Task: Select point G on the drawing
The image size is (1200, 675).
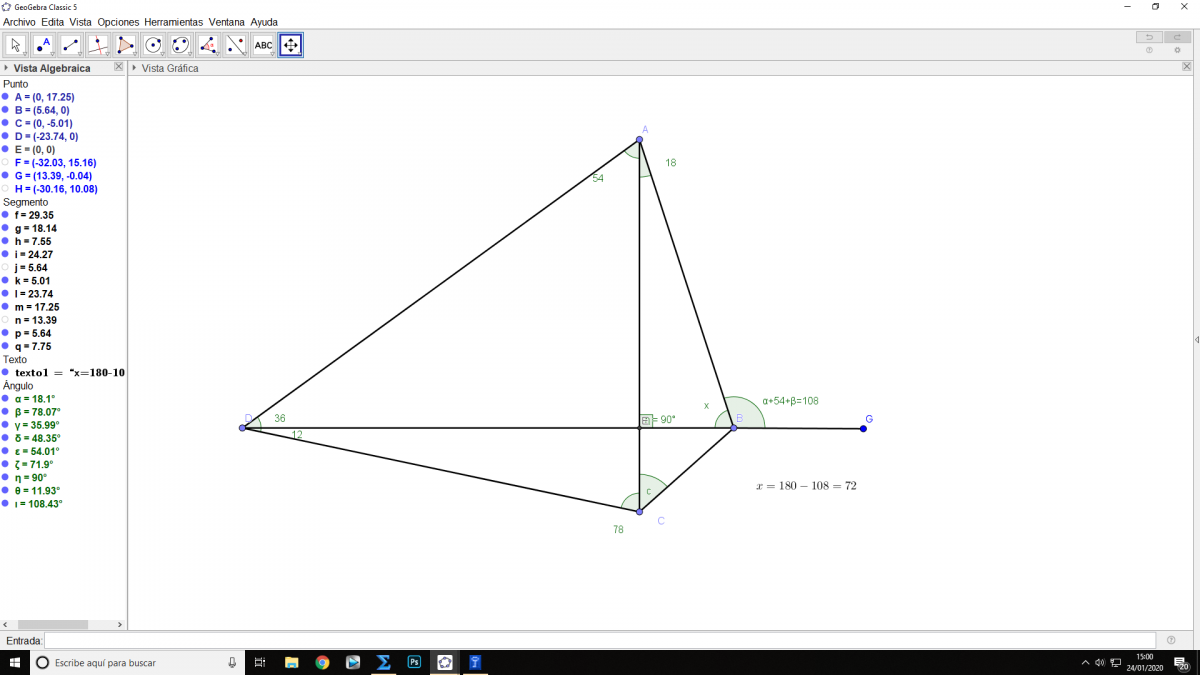Action: pos(863,429)
